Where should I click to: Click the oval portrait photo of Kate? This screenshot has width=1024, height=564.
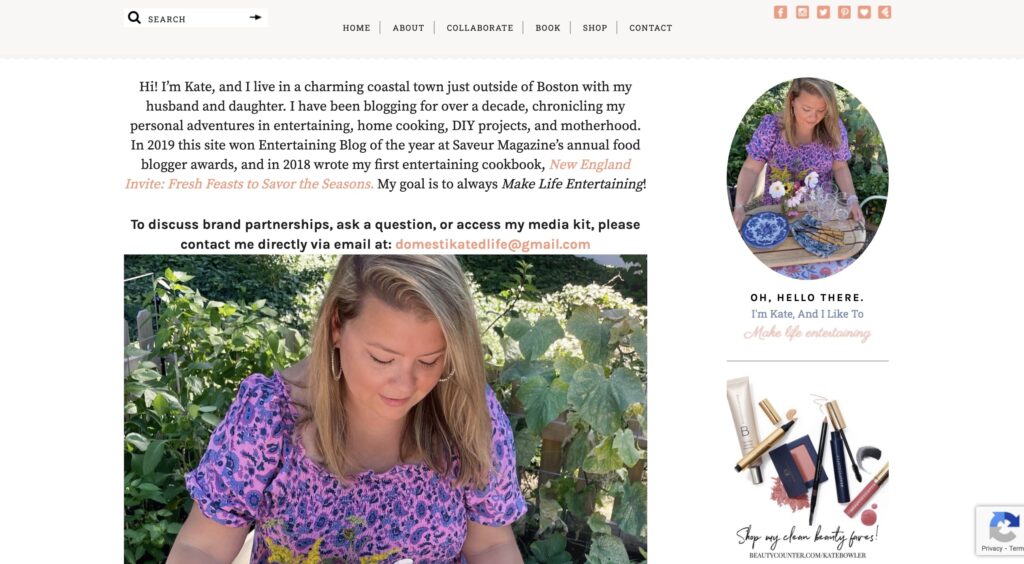(x=807, y=177)
